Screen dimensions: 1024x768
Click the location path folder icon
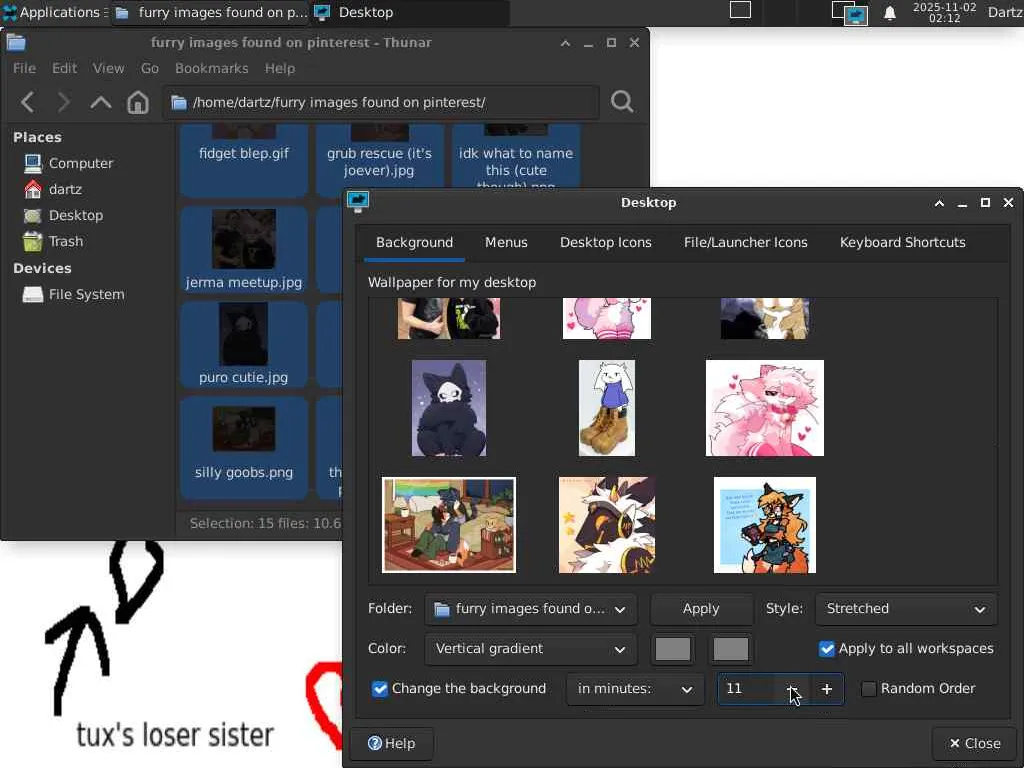pos(178,103)
